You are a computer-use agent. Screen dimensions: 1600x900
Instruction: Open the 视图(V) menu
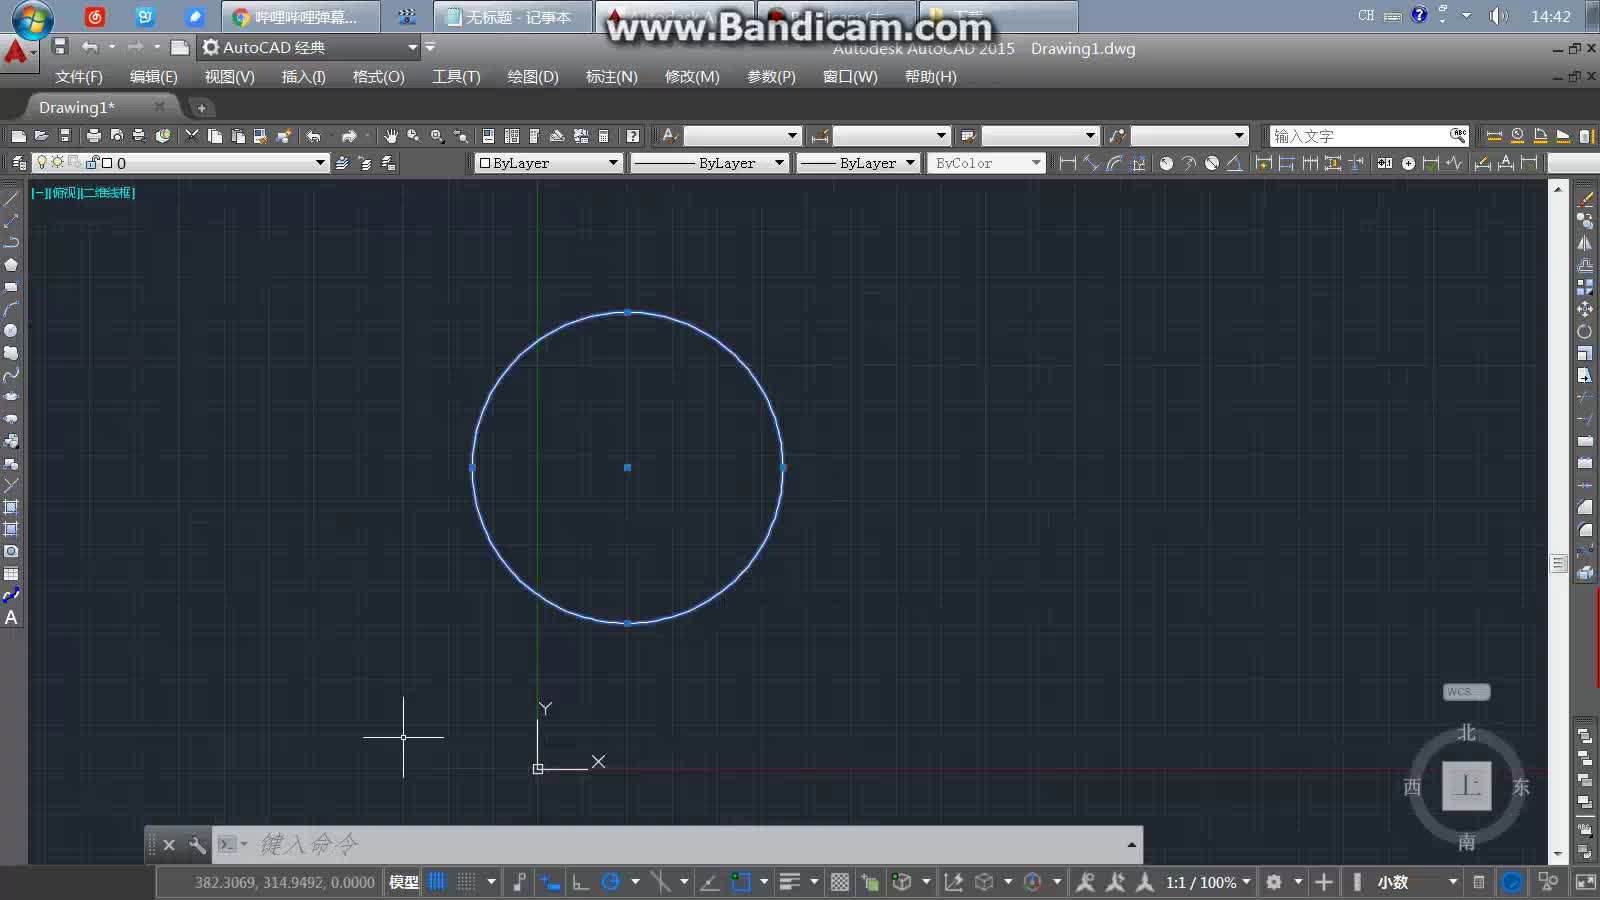(x=230, y=77)
